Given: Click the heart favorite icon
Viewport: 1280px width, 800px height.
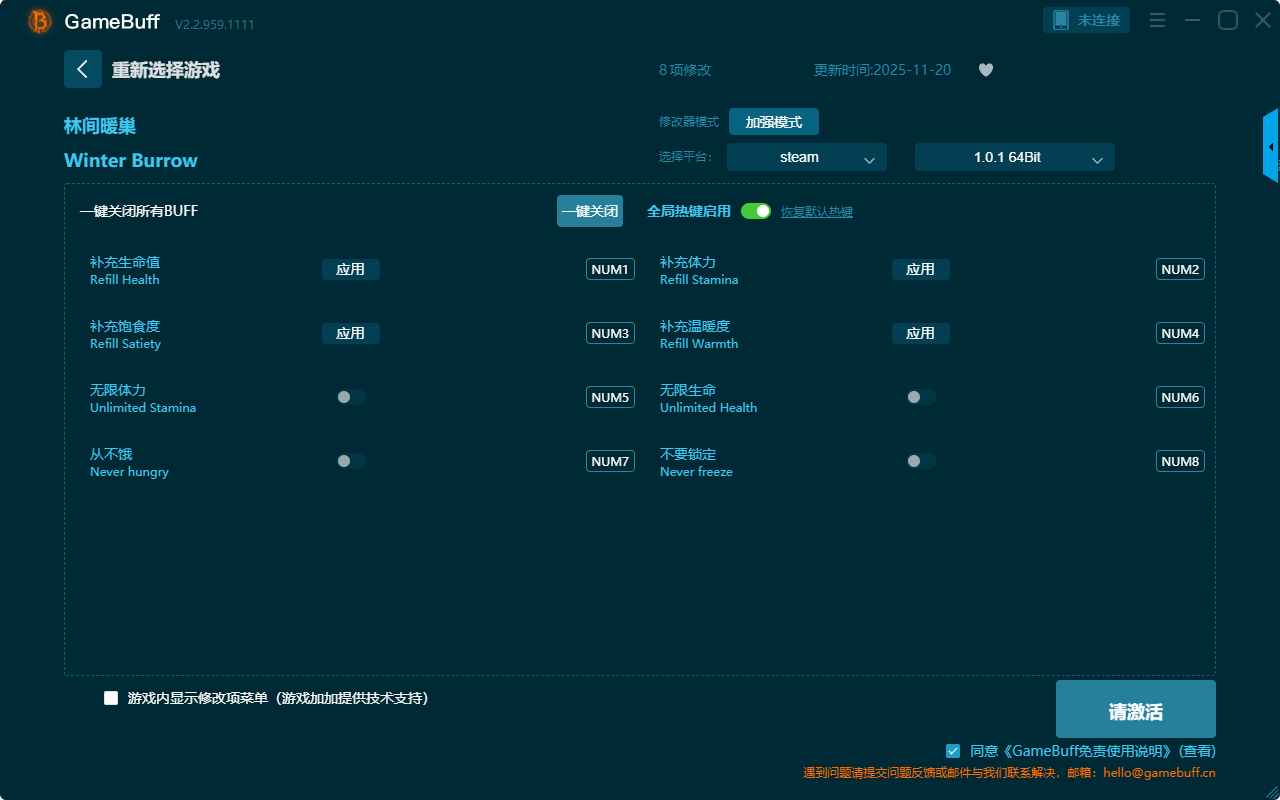Looking at the screenshot, I should (x=985, y=70).
